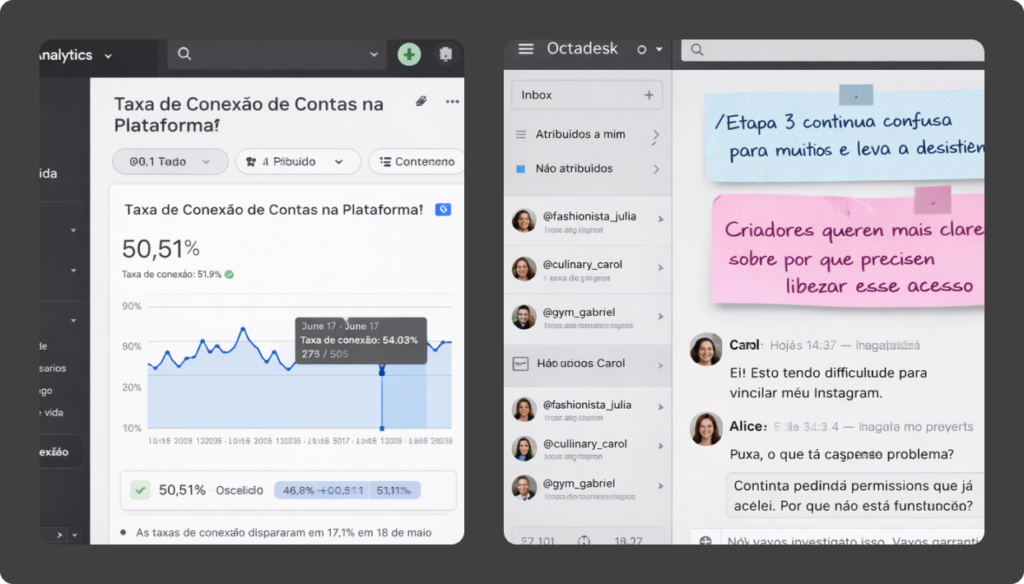
Task: Click Carol's avatar in the chat
Action: 706,349
